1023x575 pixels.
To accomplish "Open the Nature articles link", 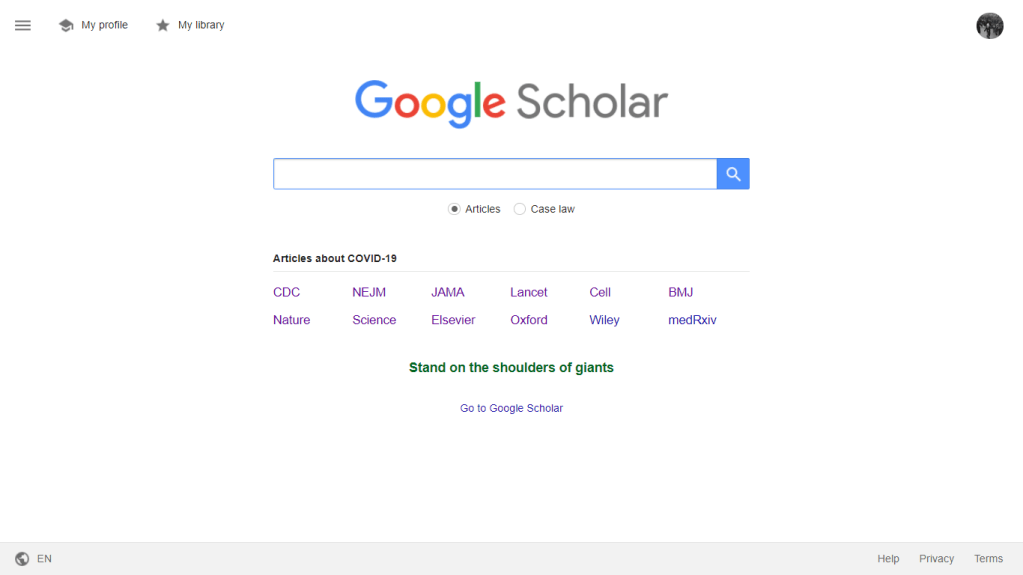I will pyautogui.click(x=291, y=320).
